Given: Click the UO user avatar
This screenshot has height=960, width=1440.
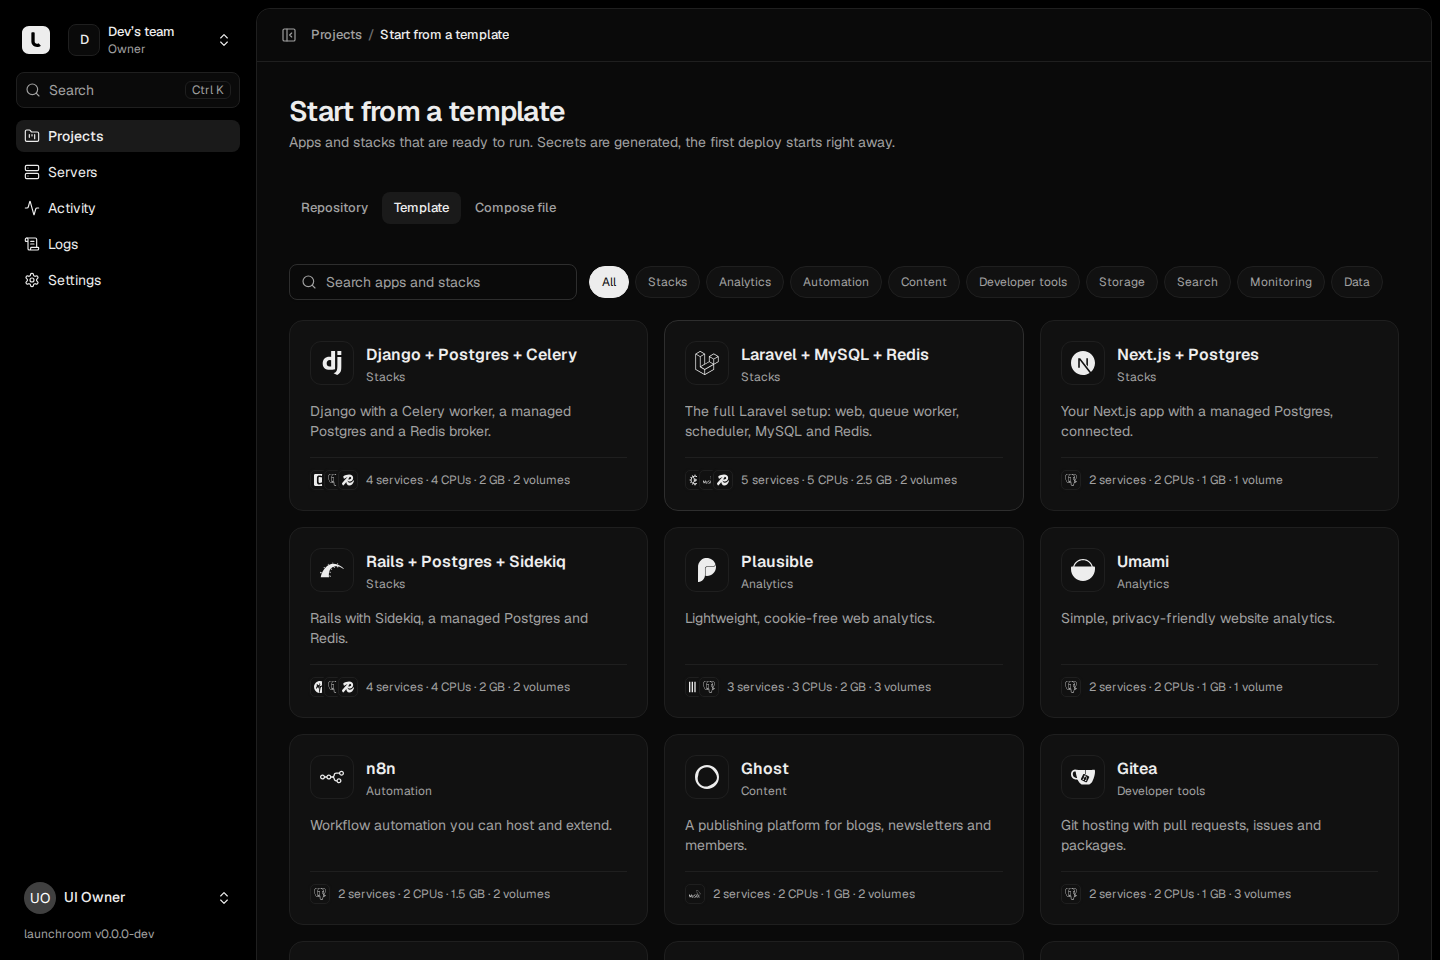Looking at the screenshot, I should pyautogui.click(x=40, y=898).
